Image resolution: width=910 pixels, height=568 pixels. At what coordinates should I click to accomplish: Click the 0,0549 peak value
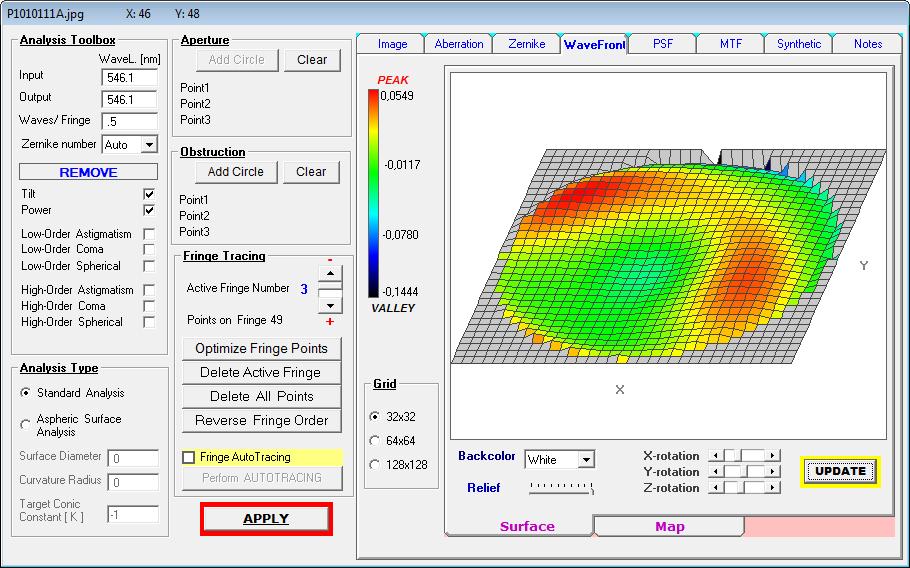coord(397,96)
